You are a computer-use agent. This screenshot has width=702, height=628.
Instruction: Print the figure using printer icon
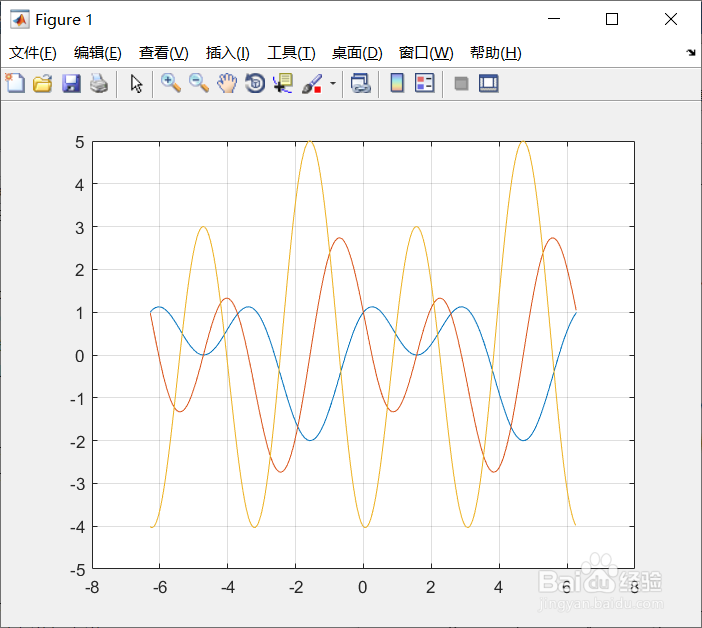tap(99, 84)
